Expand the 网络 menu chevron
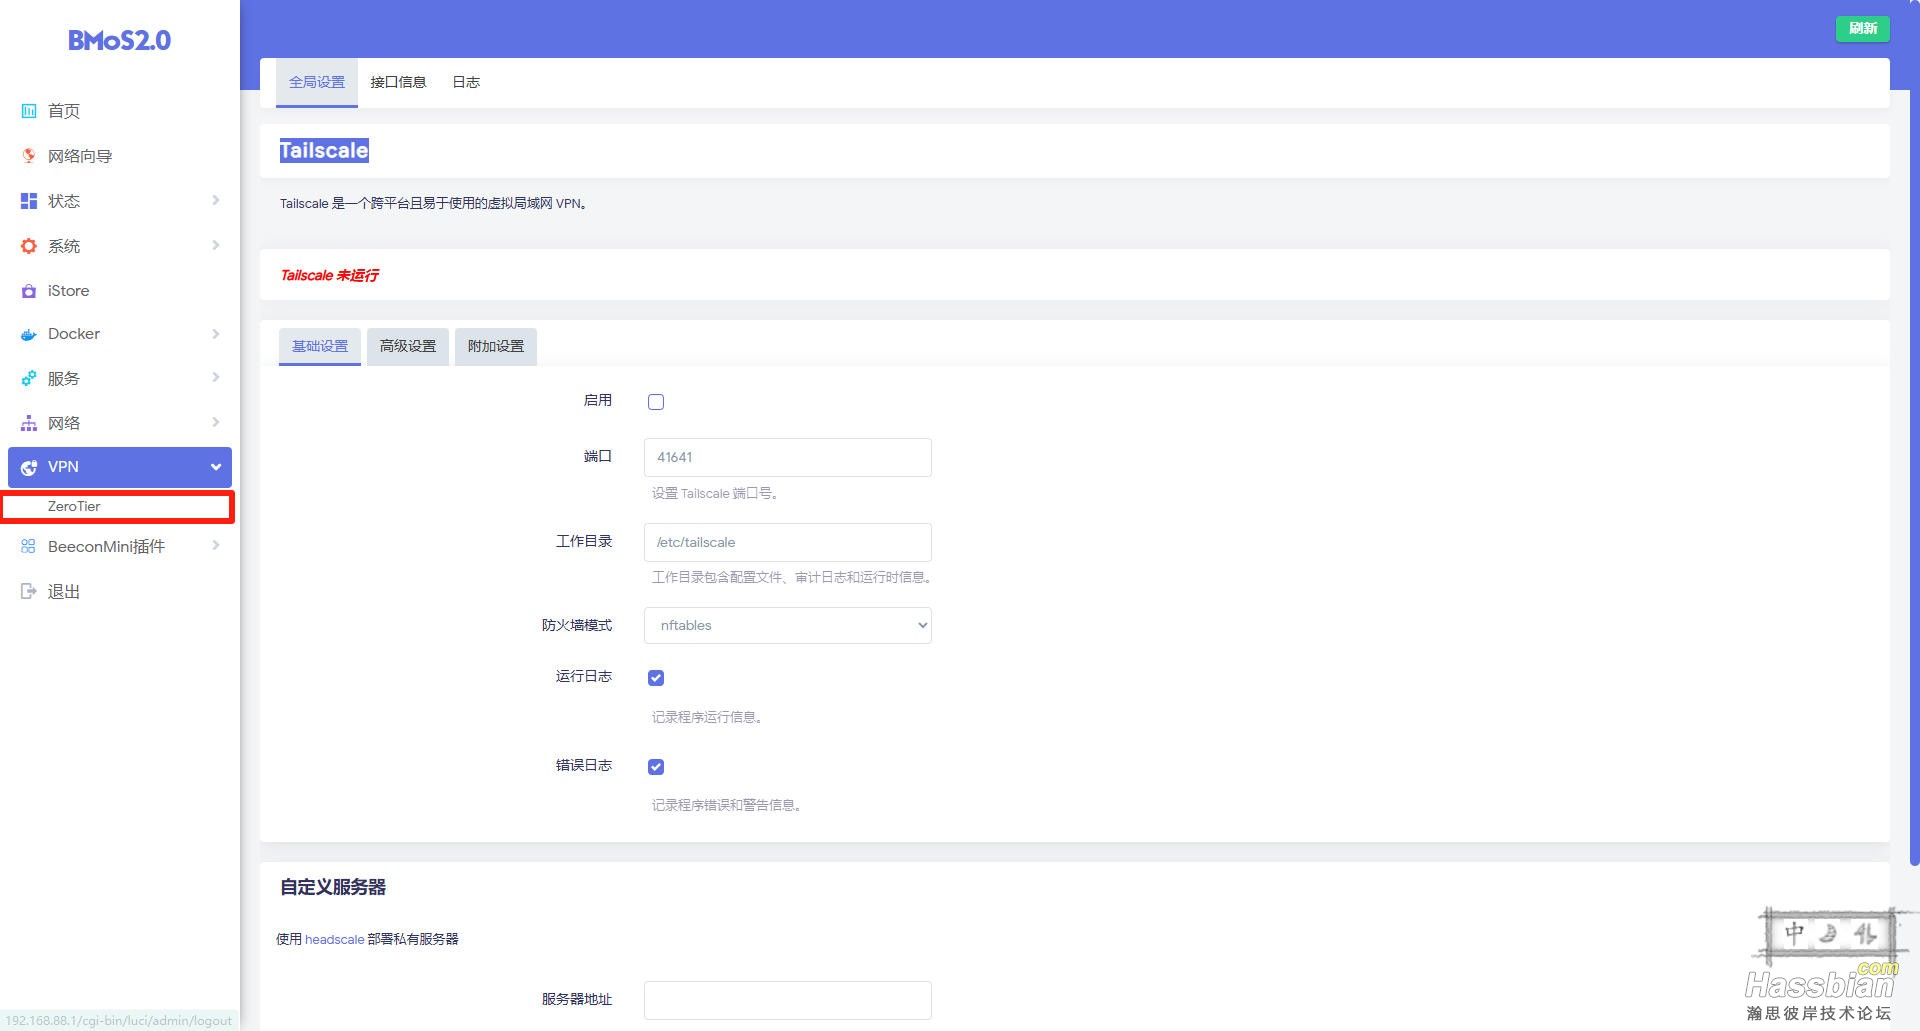The width and height of the screenshot is (1920, 1031). [215, 422]
